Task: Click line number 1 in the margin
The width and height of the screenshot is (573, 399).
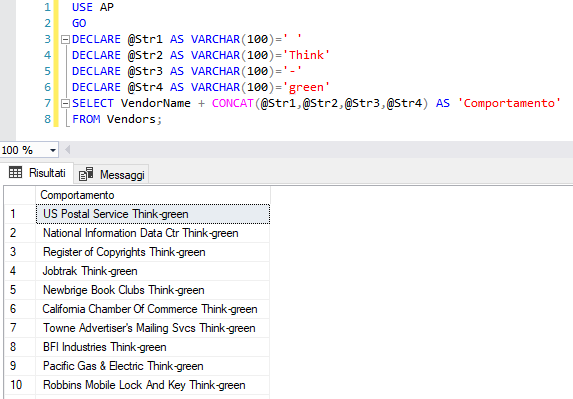Action: 48,7
